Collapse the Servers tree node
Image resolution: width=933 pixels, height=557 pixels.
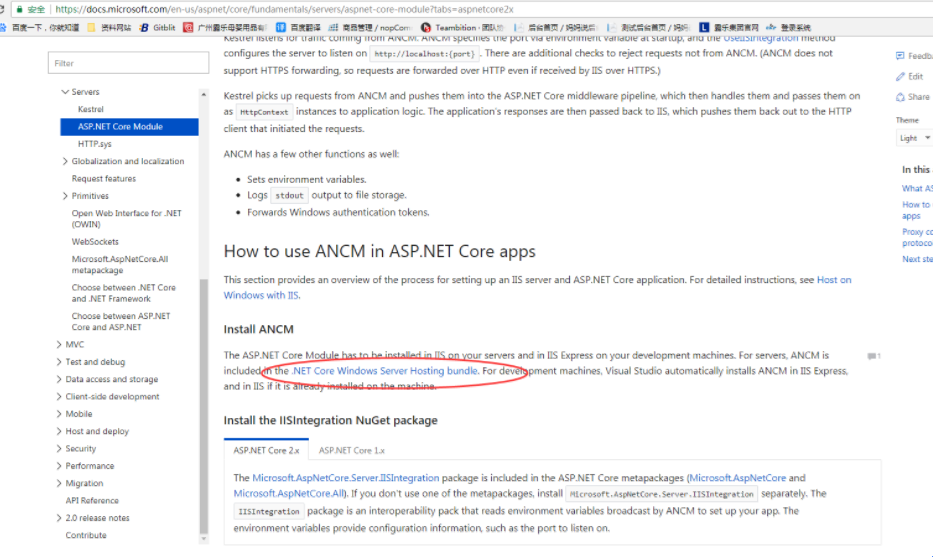coord(65,92)
